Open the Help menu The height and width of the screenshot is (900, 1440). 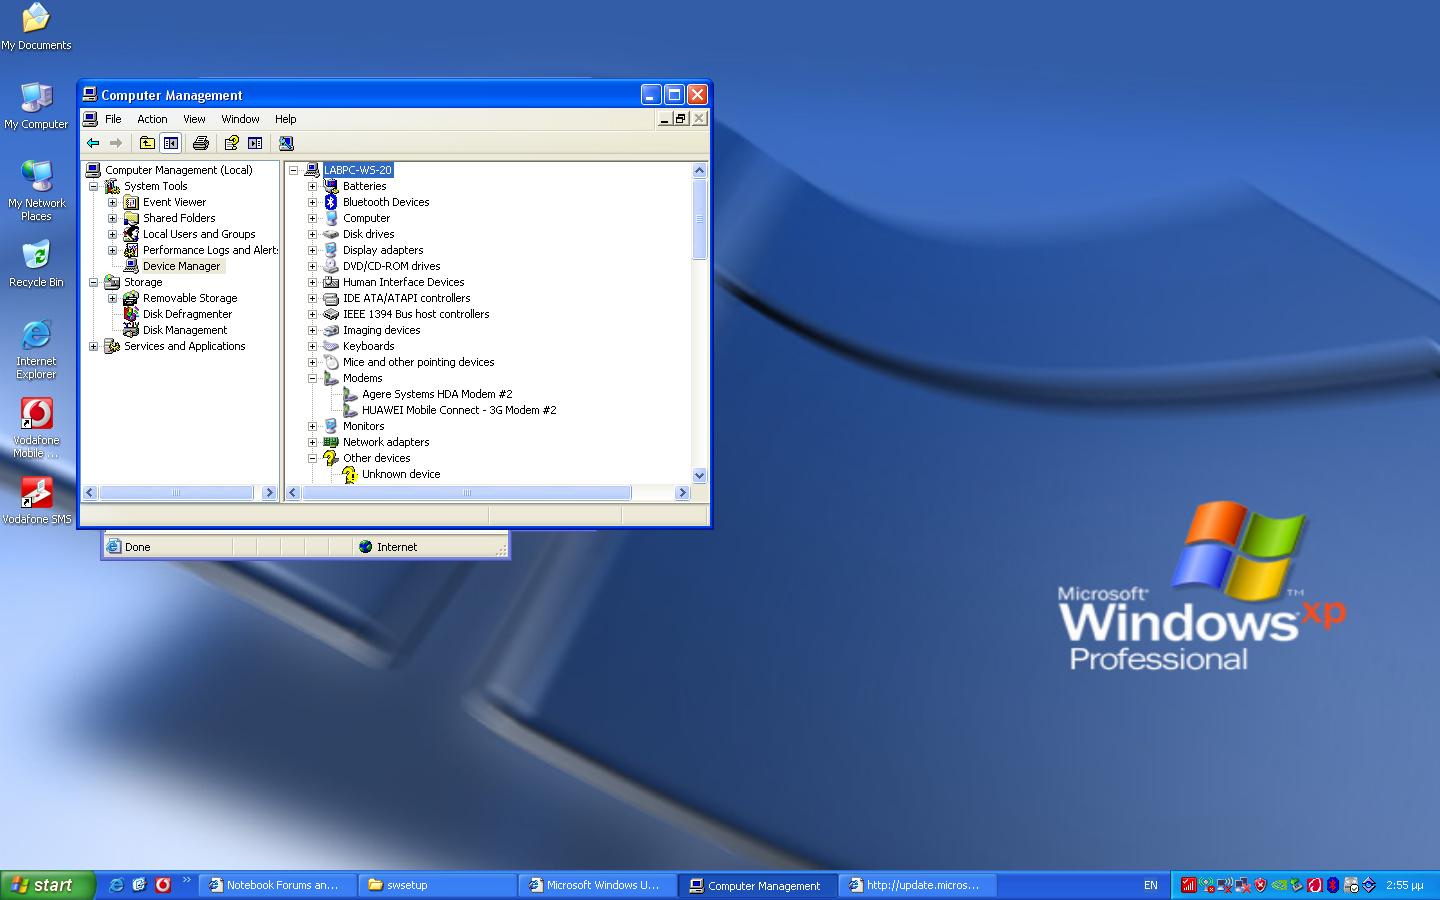point(285,119)
